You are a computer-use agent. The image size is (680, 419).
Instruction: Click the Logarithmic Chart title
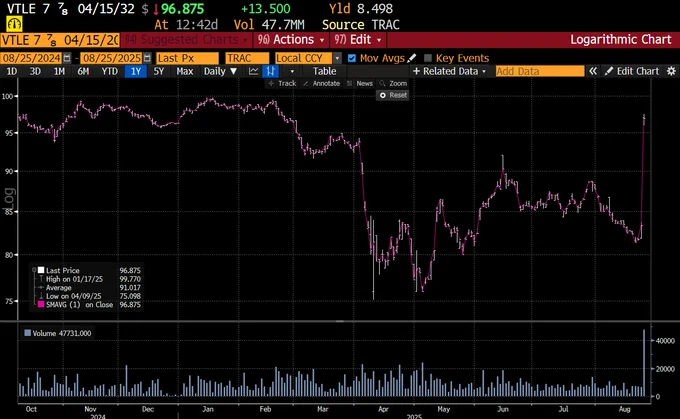tap(621, 39)
